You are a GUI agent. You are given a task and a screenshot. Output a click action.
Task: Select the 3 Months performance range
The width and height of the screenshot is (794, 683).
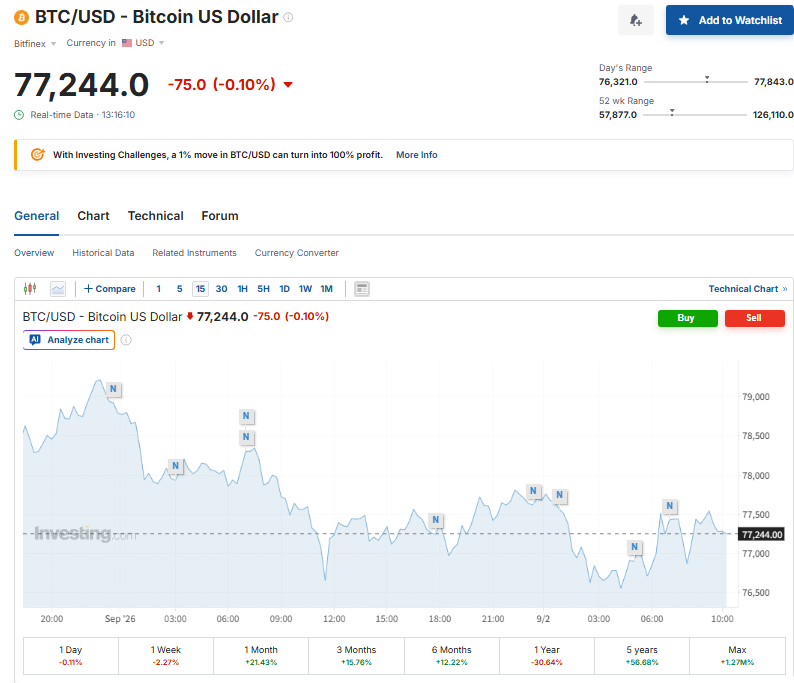356,656
